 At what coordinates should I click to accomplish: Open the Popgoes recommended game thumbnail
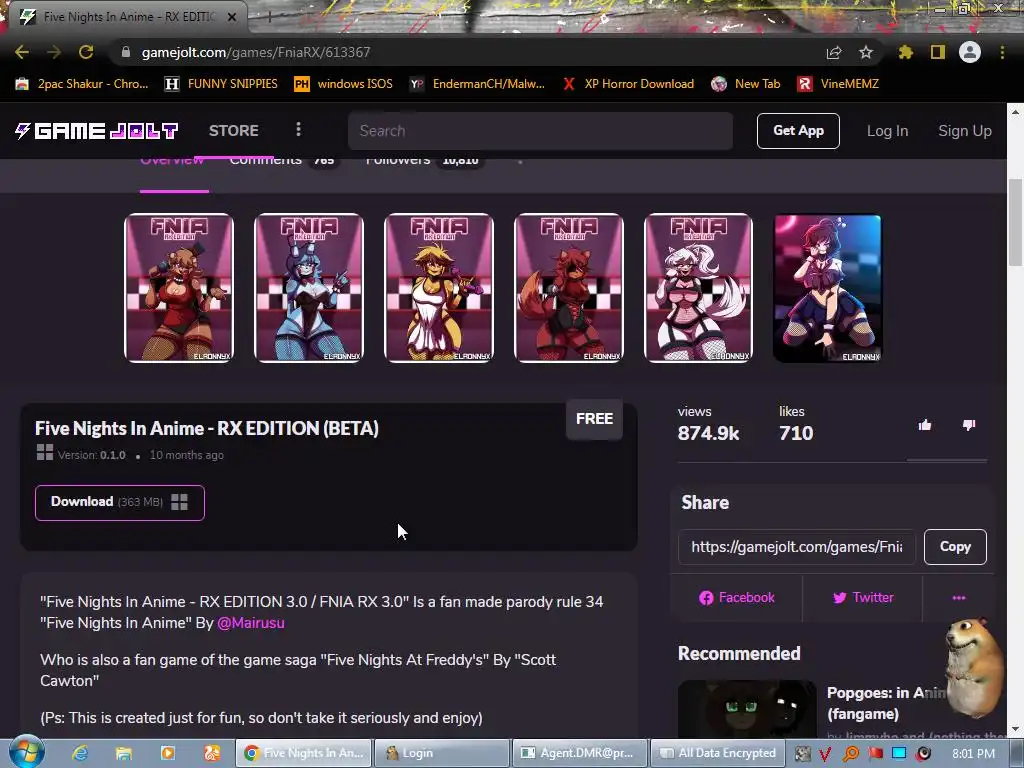point(747,709)
